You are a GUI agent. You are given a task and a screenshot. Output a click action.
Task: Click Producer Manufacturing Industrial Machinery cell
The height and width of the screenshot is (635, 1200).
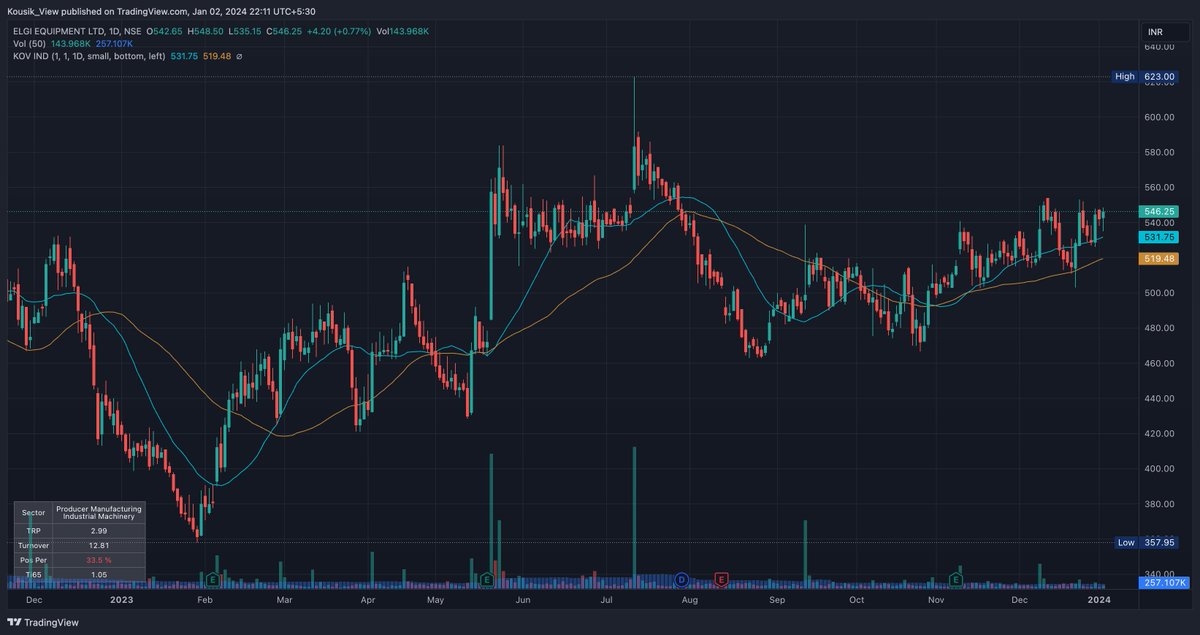tap(98, 512)
